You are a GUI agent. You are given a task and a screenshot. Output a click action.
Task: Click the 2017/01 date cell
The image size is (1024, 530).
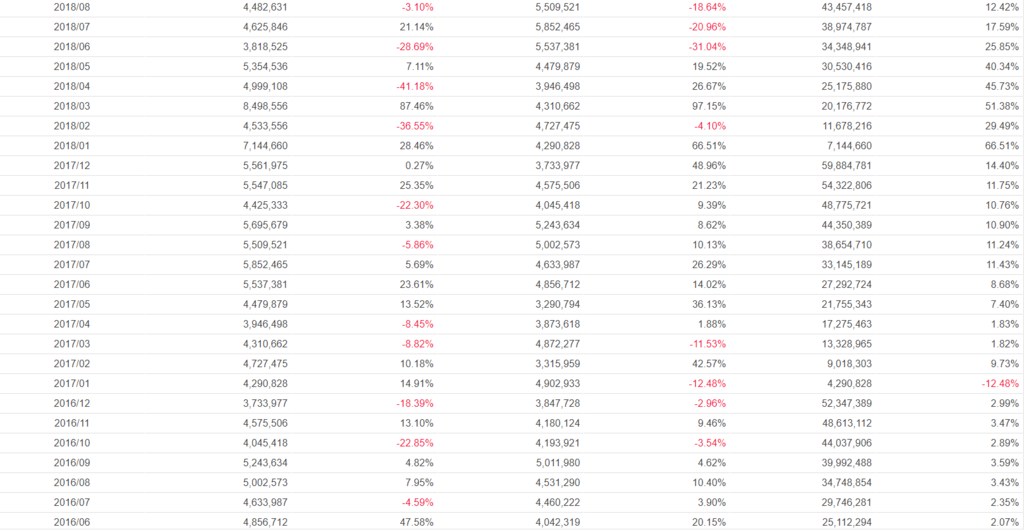pyautogui.click(x=71, y=383)
